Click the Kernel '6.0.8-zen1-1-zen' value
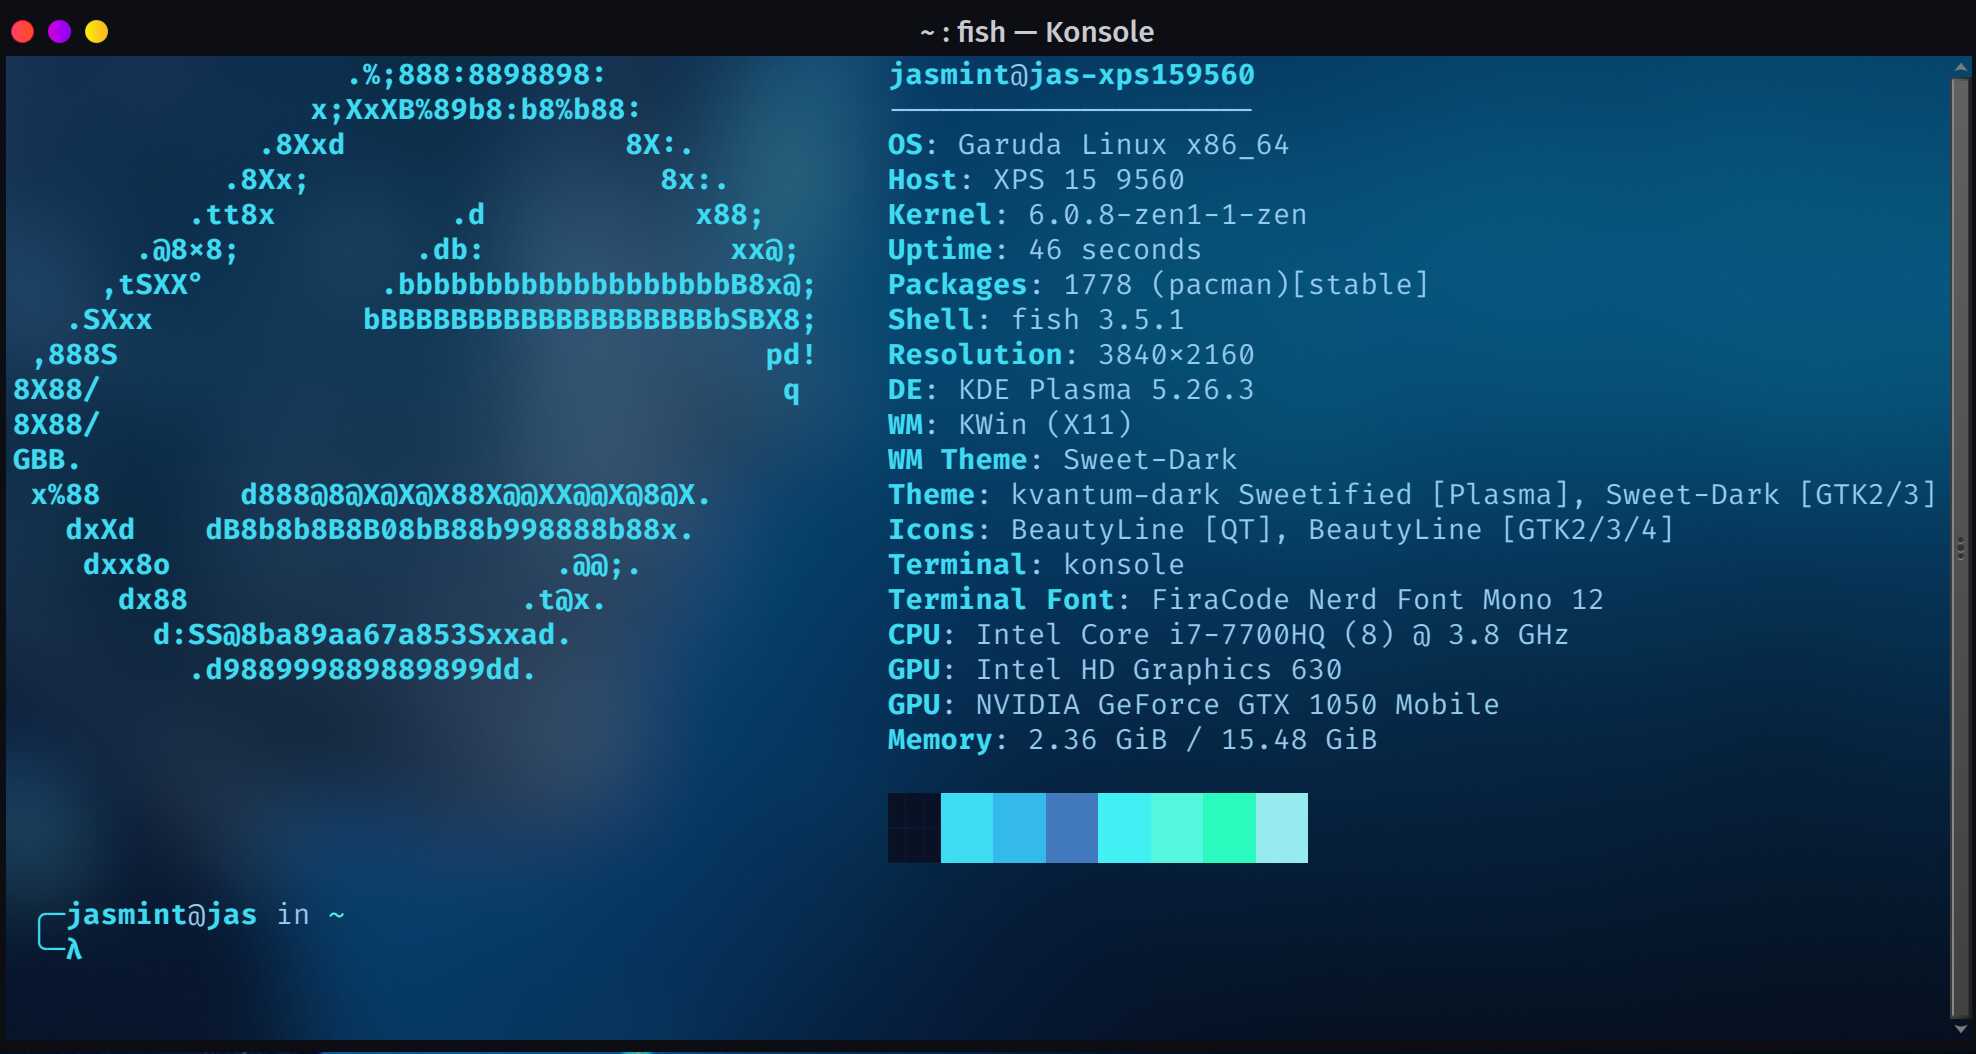1976x1054 pixels. tap(1167, 215)
